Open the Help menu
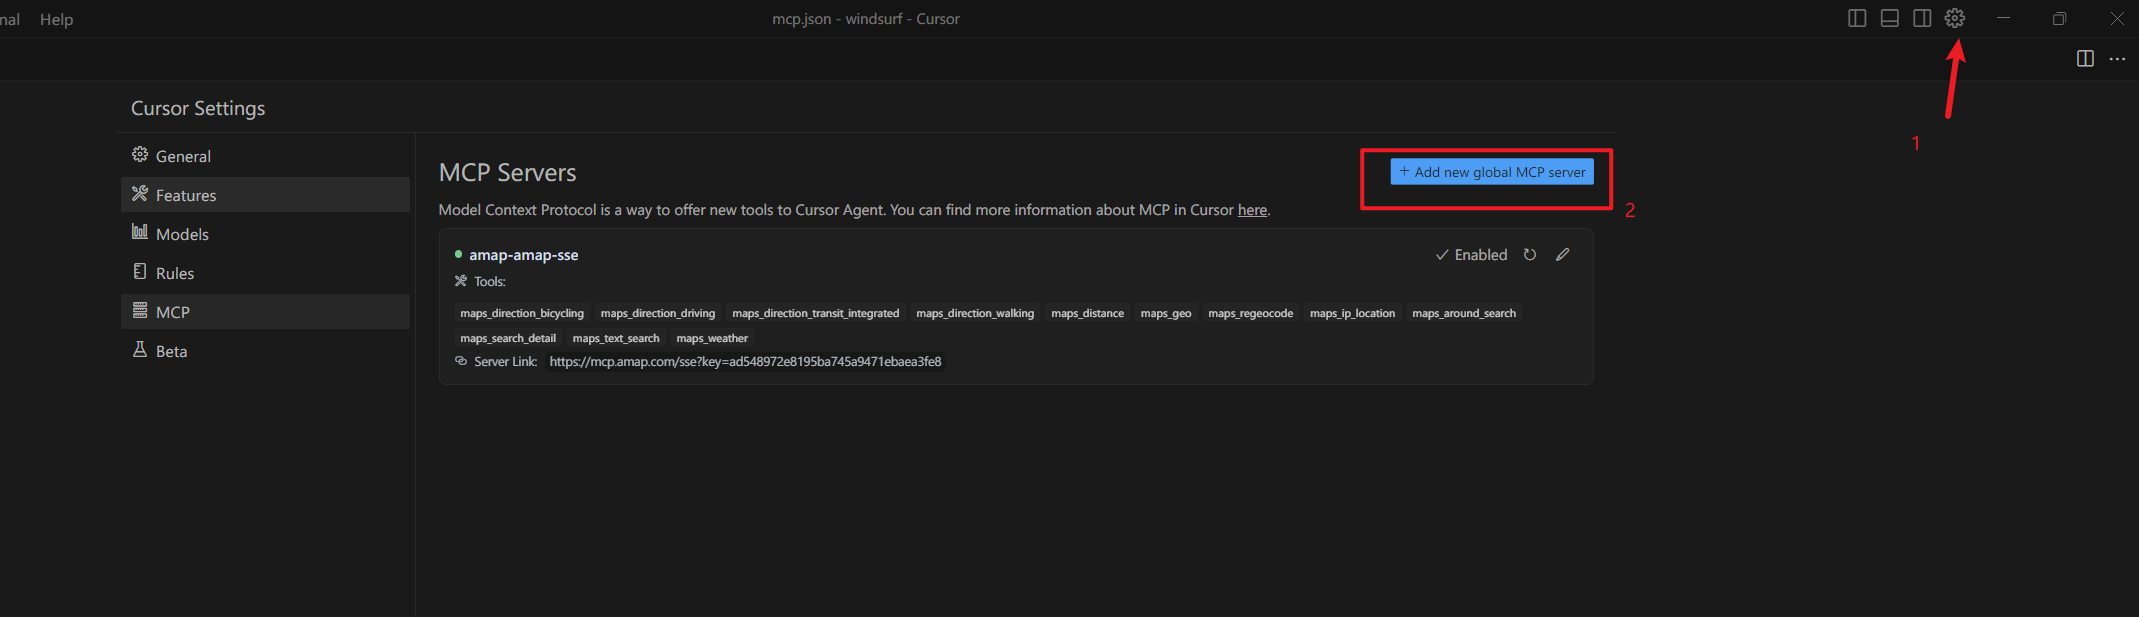Image resolution: width=2139 pixels, height=617 pixels. pyautogui.click(x=56, y=19)
